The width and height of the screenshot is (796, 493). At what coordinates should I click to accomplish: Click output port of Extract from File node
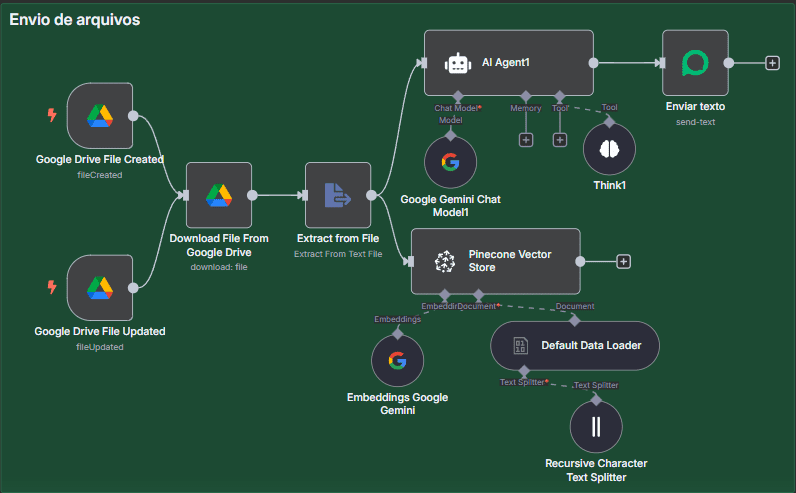371,195
